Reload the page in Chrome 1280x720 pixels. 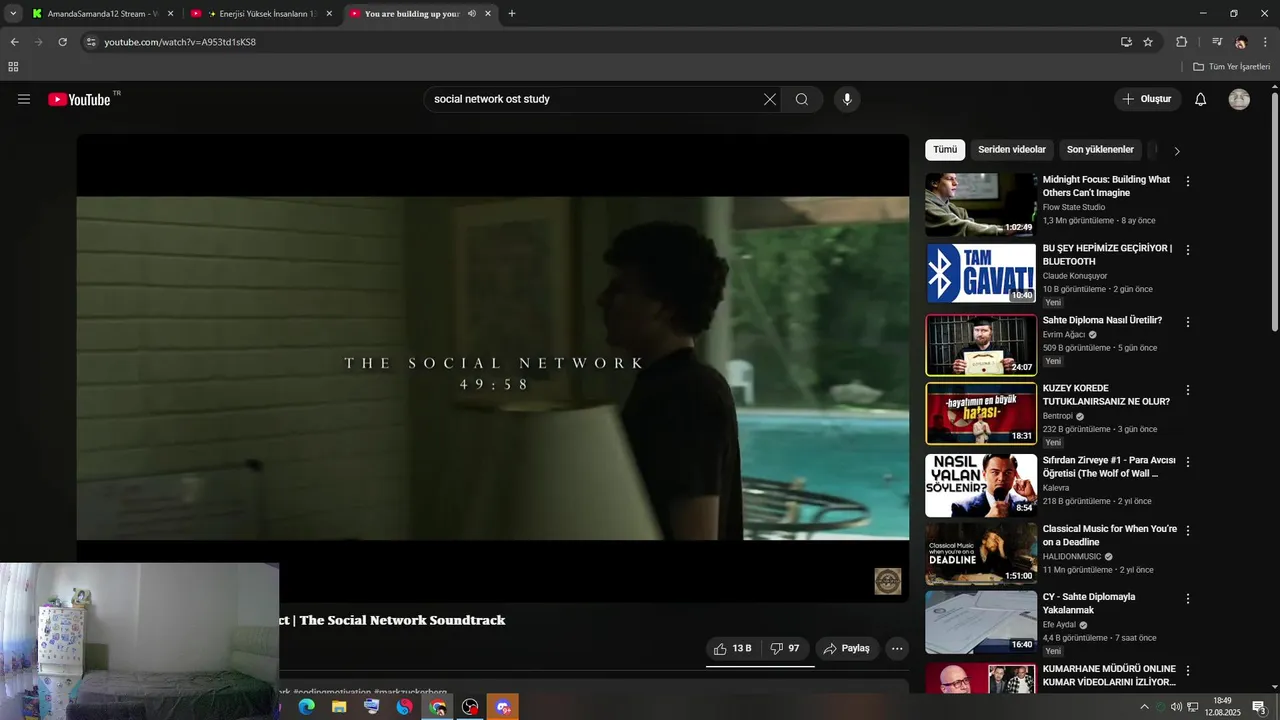(x=62, y=42)
